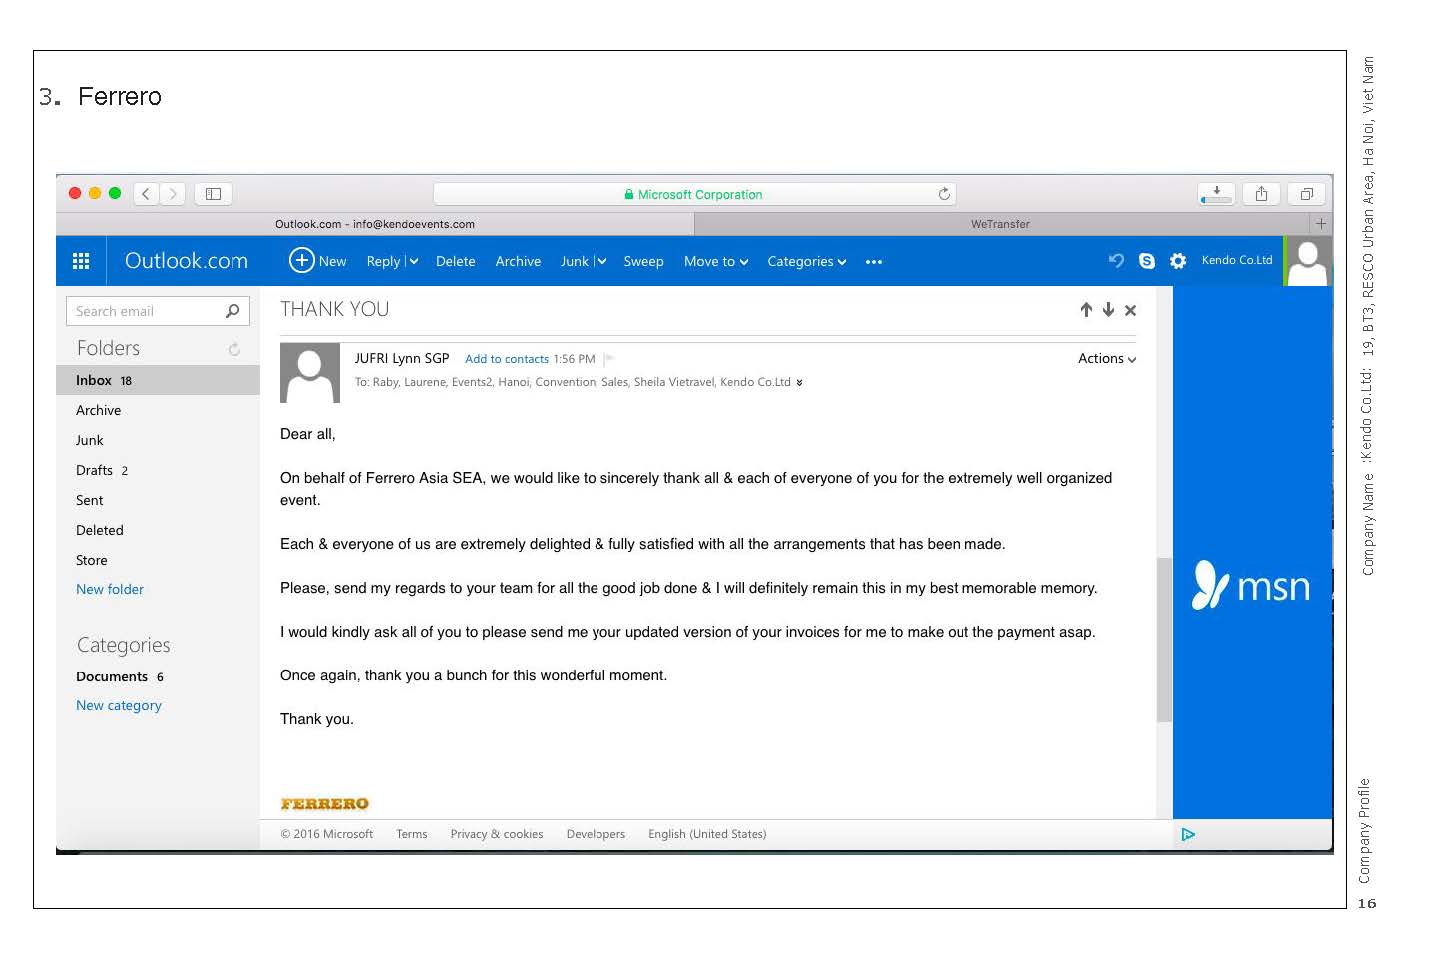1439x959 pixels.
Task: Open the Move to menu
Action: [716, 261]
